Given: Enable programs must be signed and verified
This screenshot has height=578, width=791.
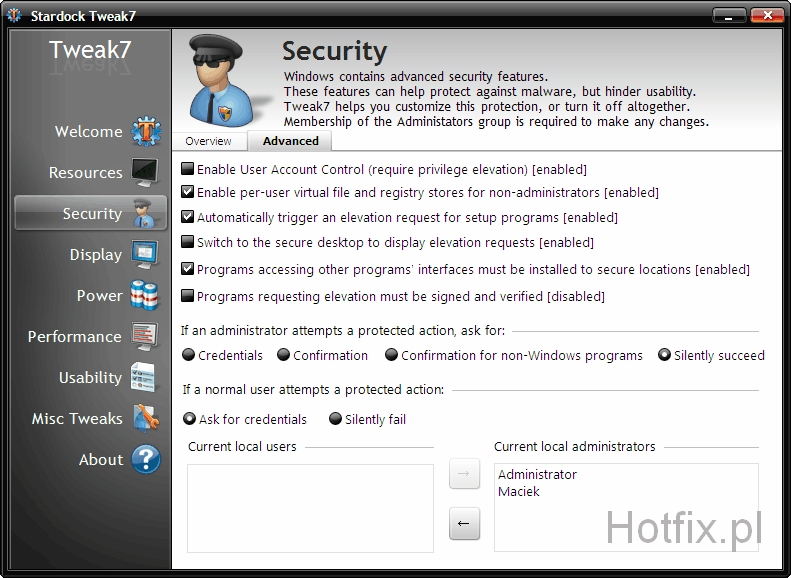Looking at the screenshot, I should [x=187, y=296].
